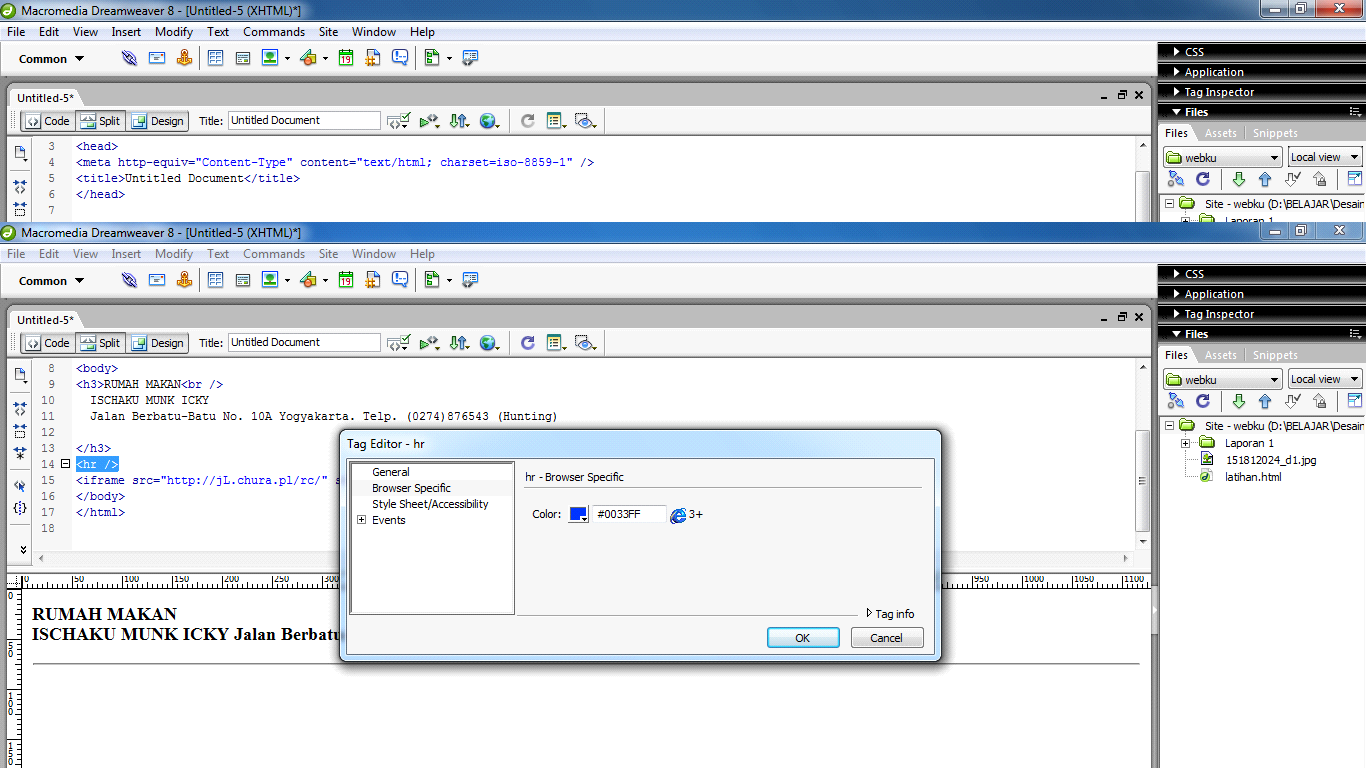
Task: Switch front window to Design view
Action: coord(158,343)
